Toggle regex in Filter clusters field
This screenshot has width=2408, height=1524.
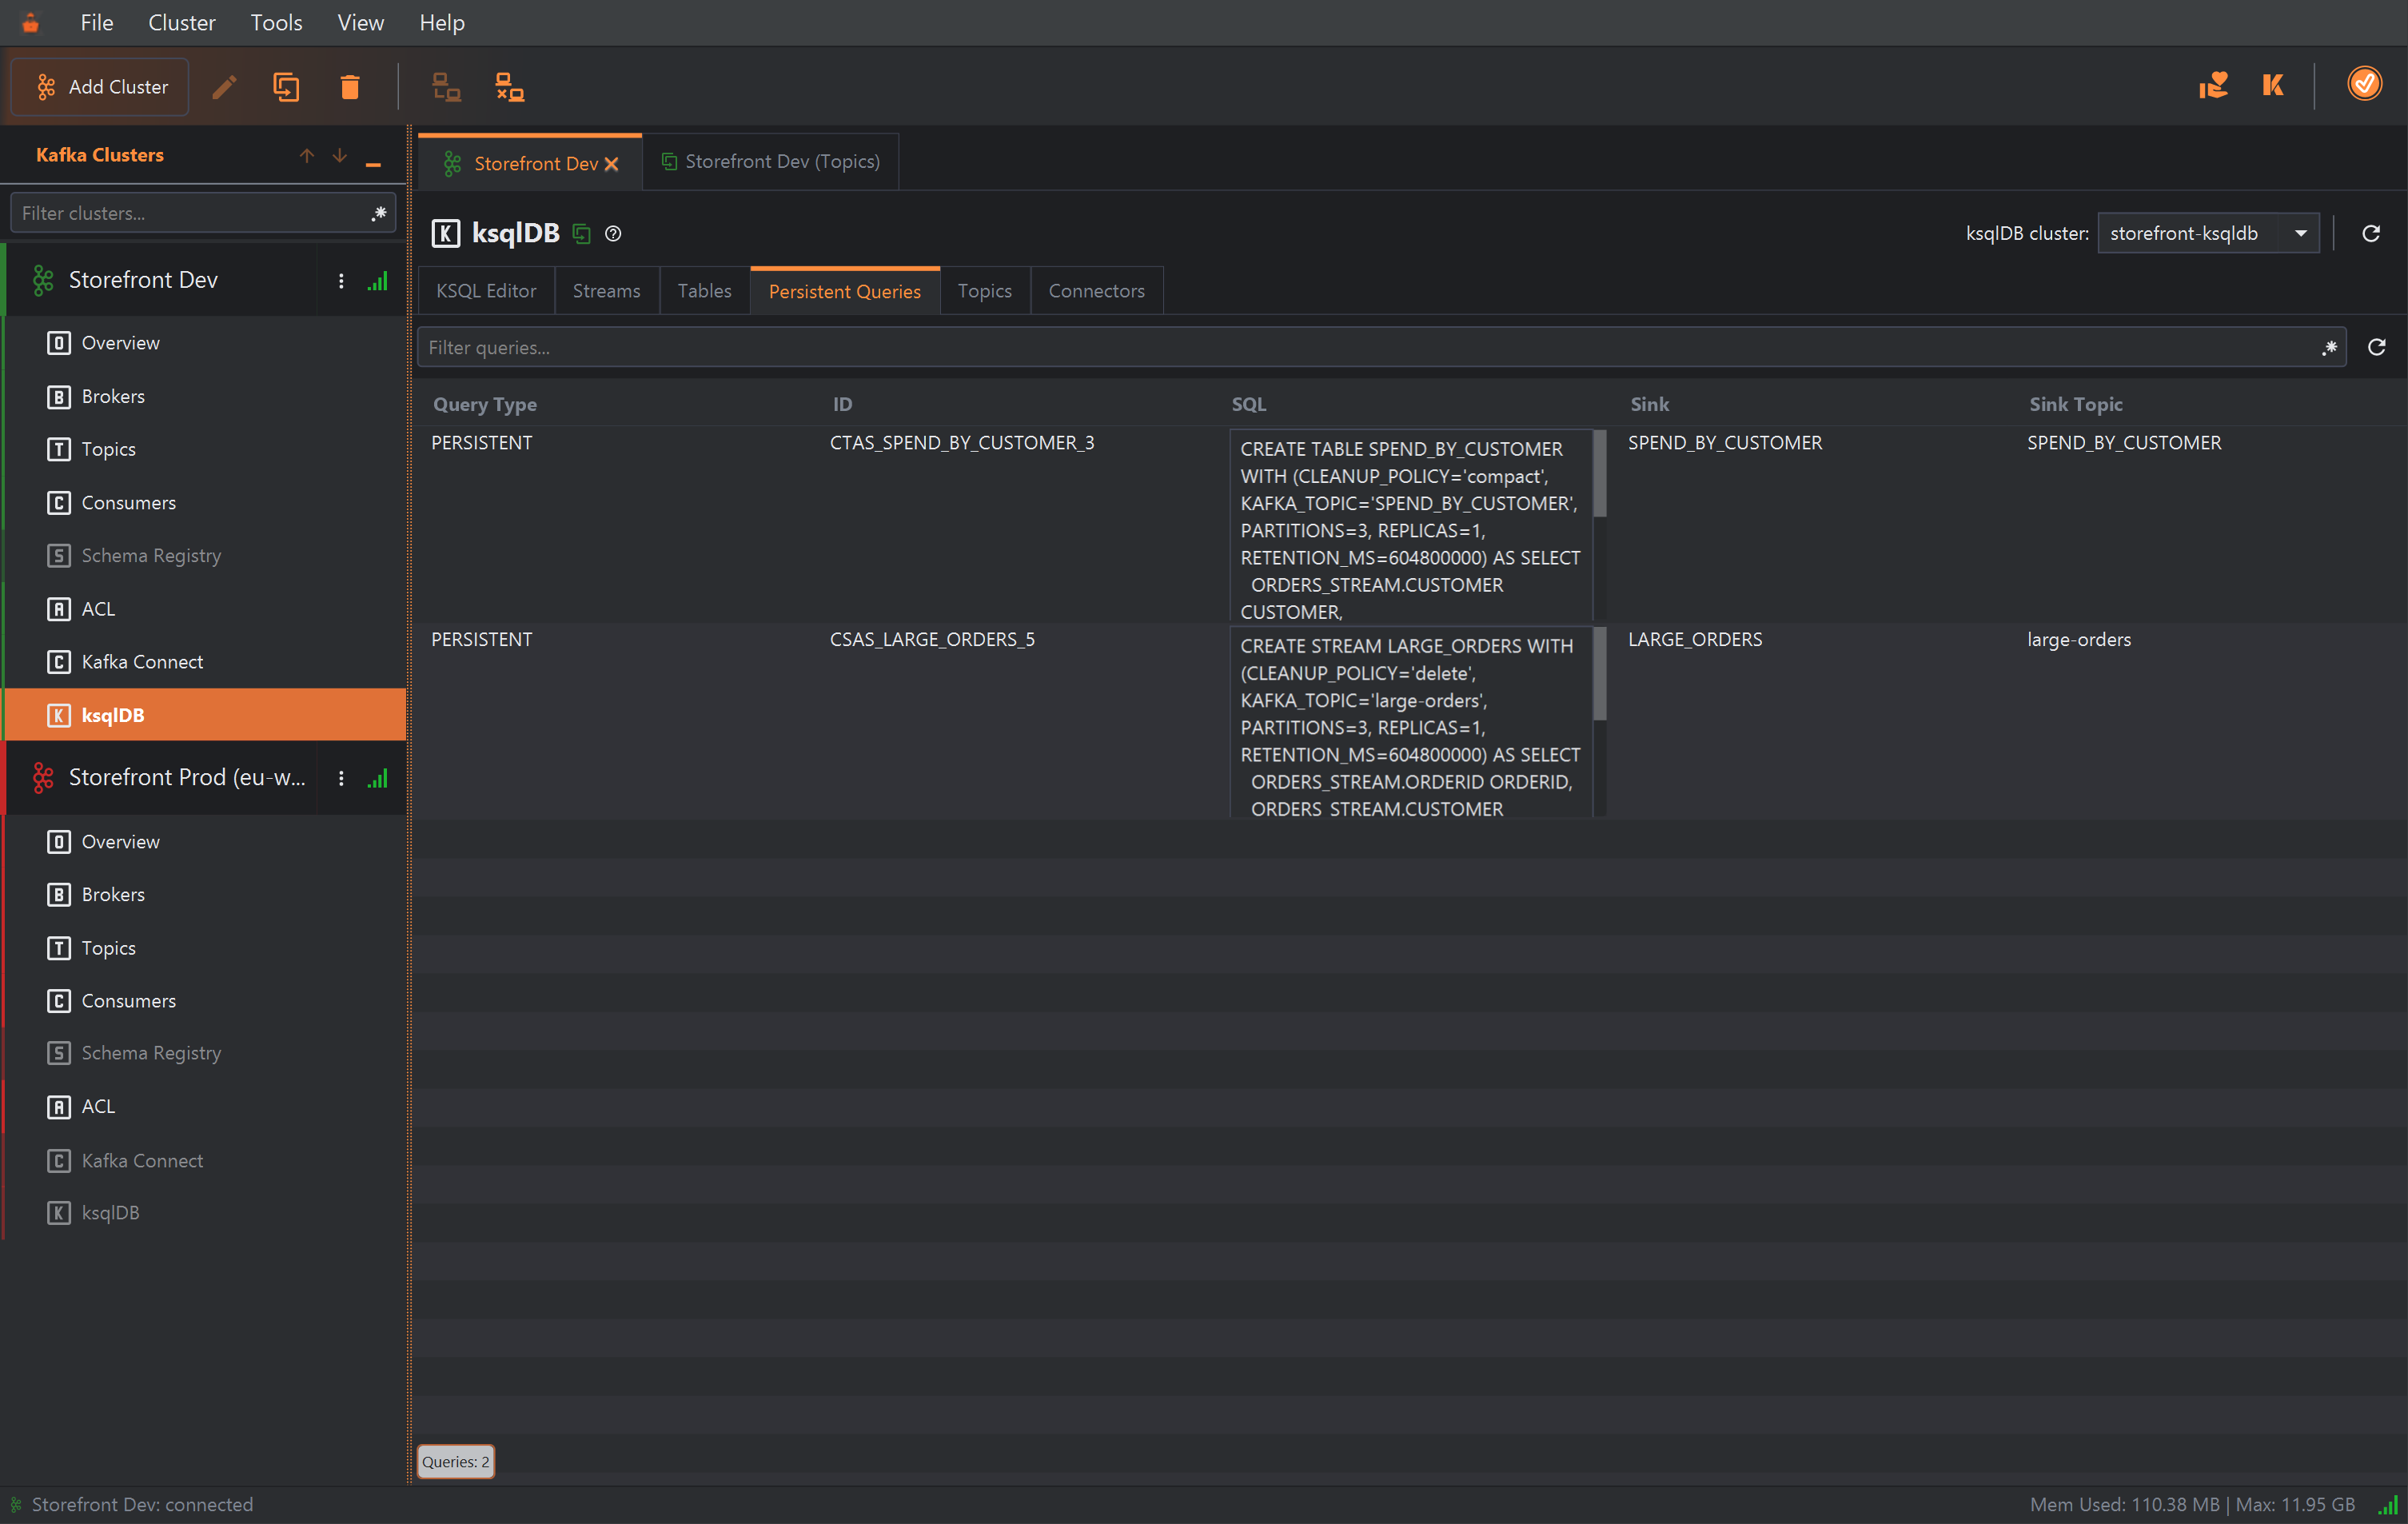click(379, 213)
